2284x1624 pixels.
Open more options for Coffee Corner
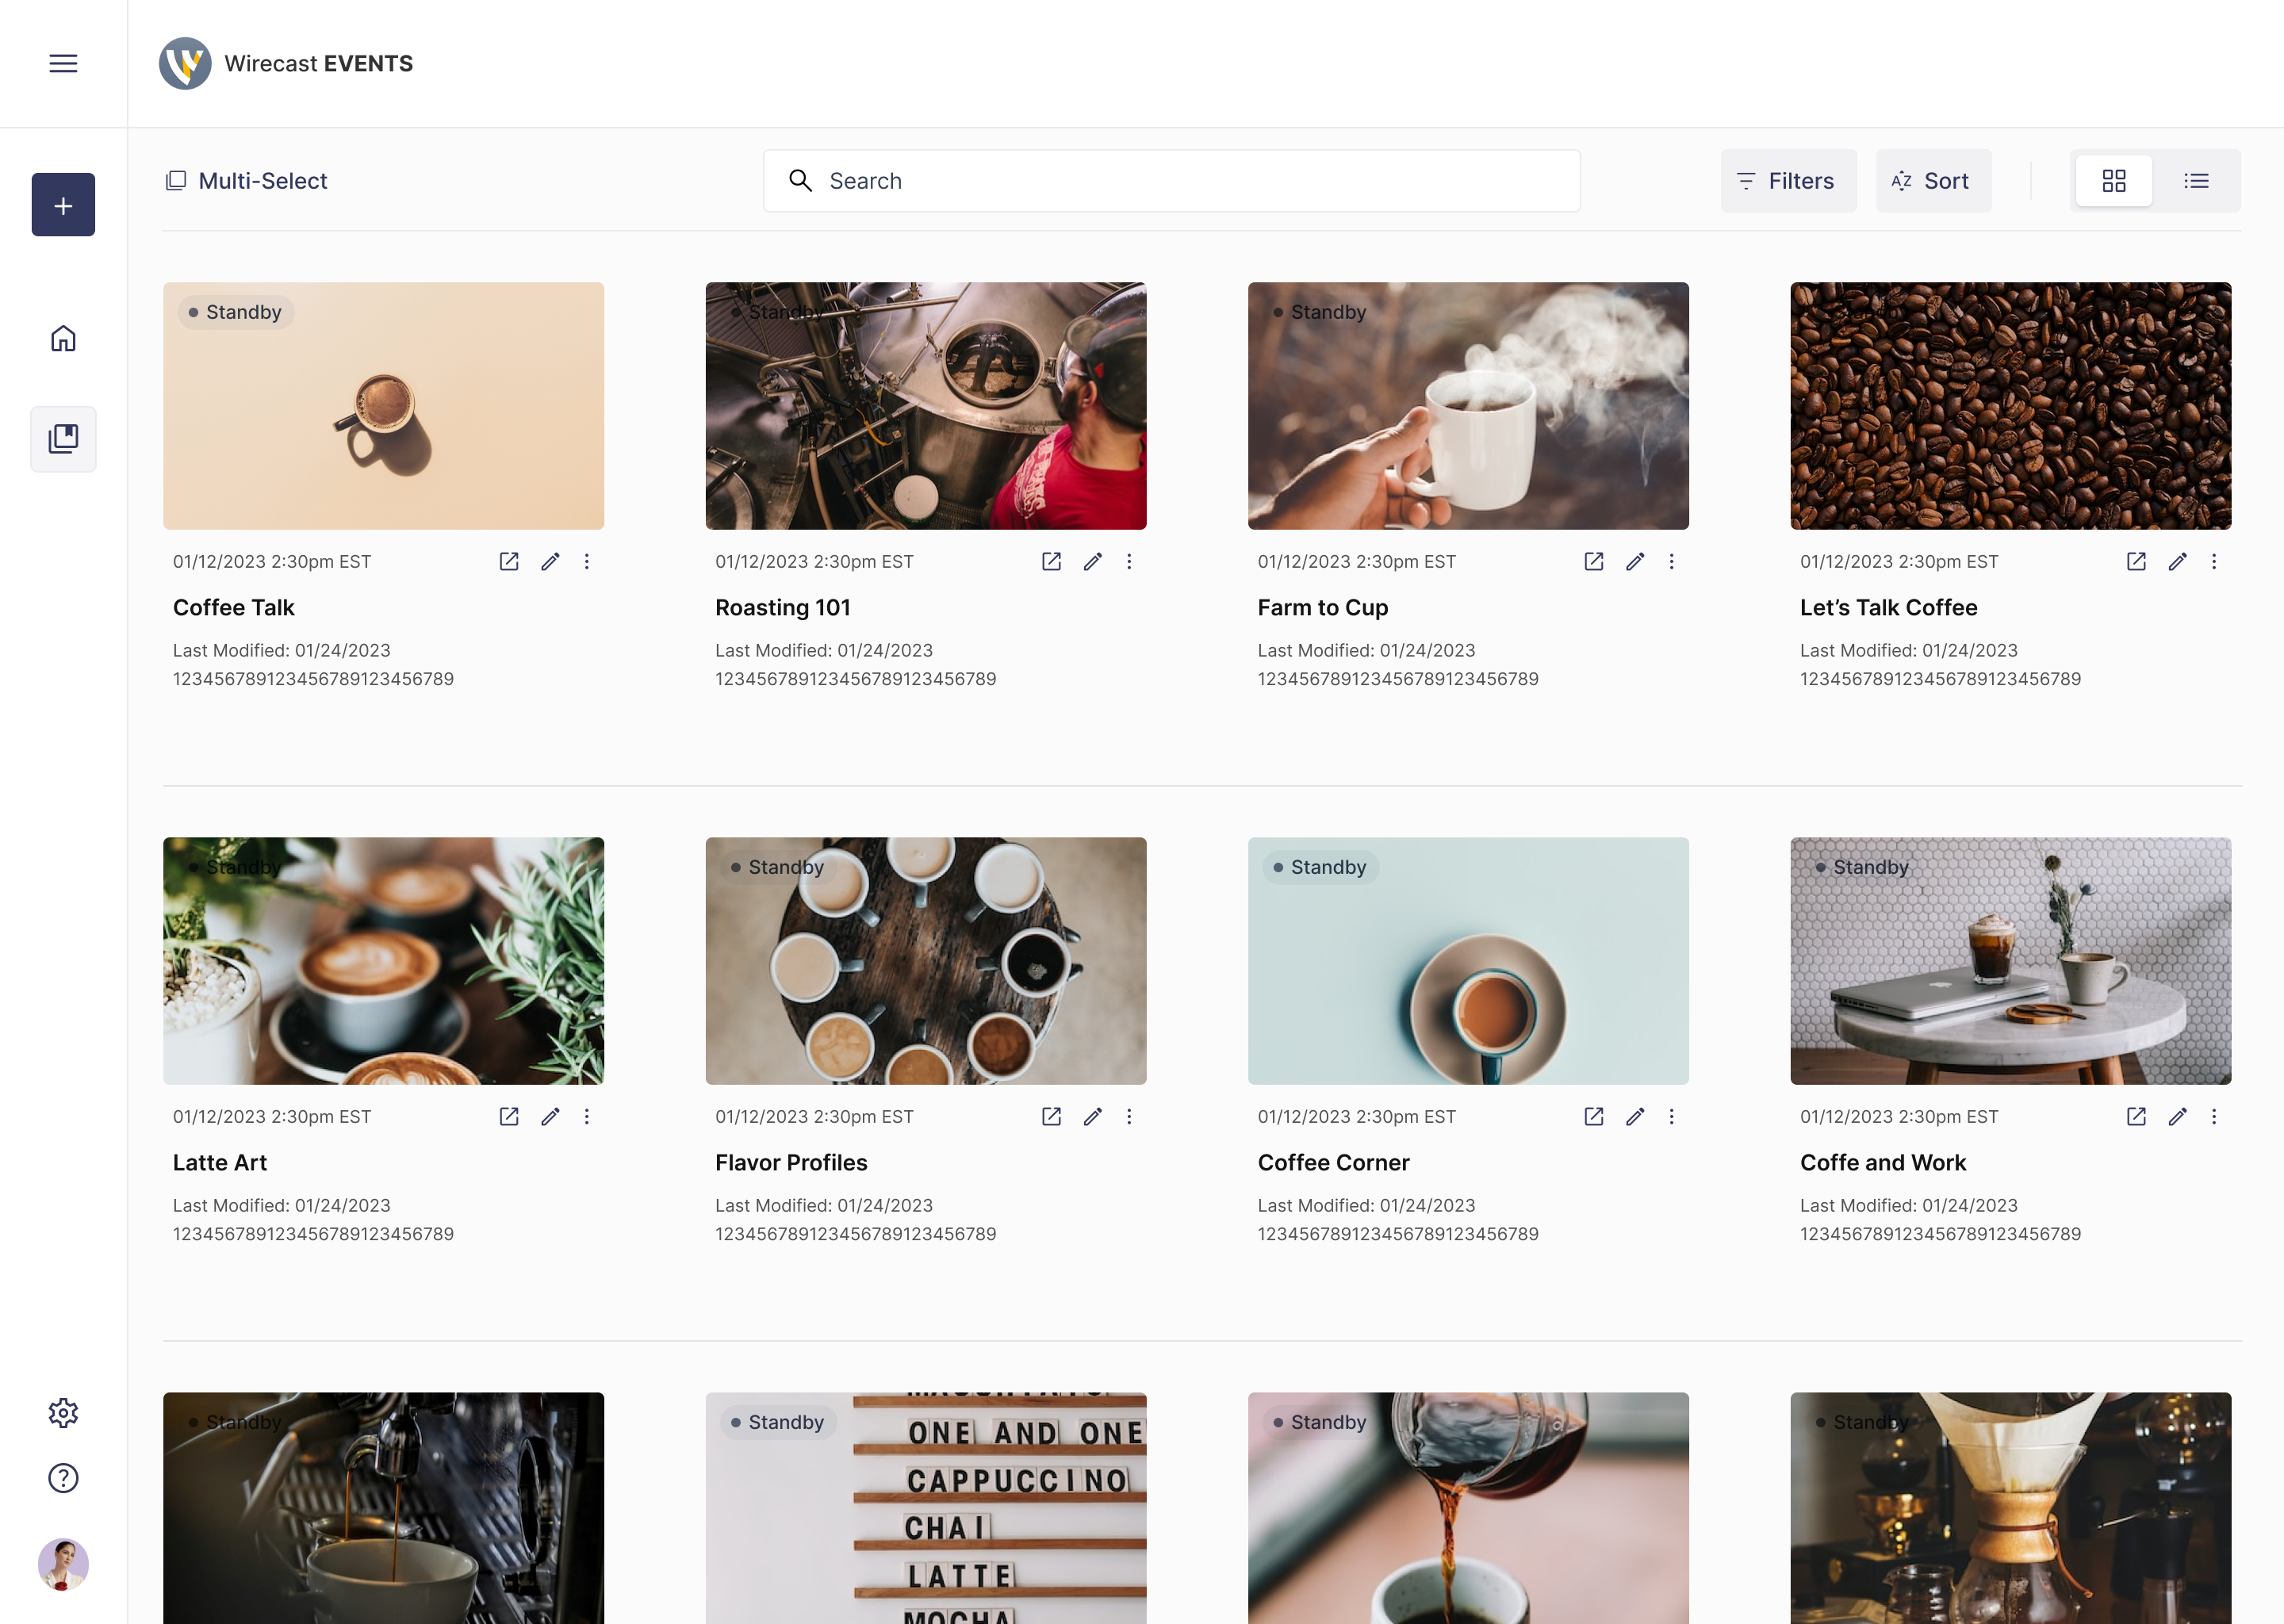1671,1116
